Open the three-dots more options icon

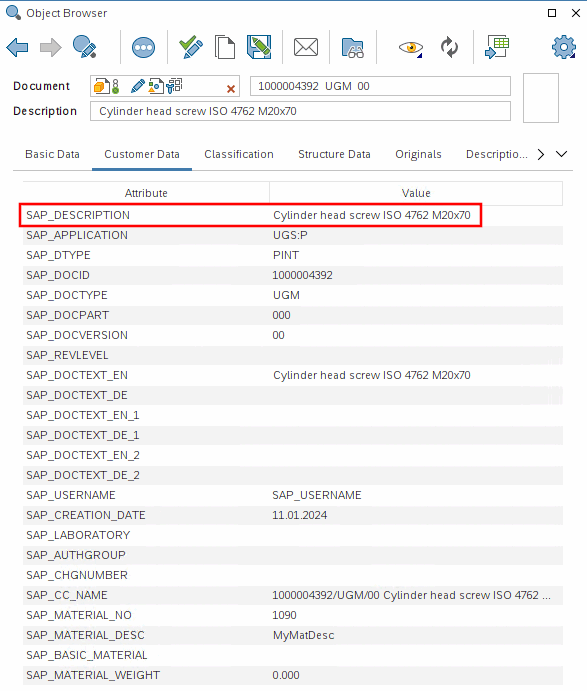(143, 47)
